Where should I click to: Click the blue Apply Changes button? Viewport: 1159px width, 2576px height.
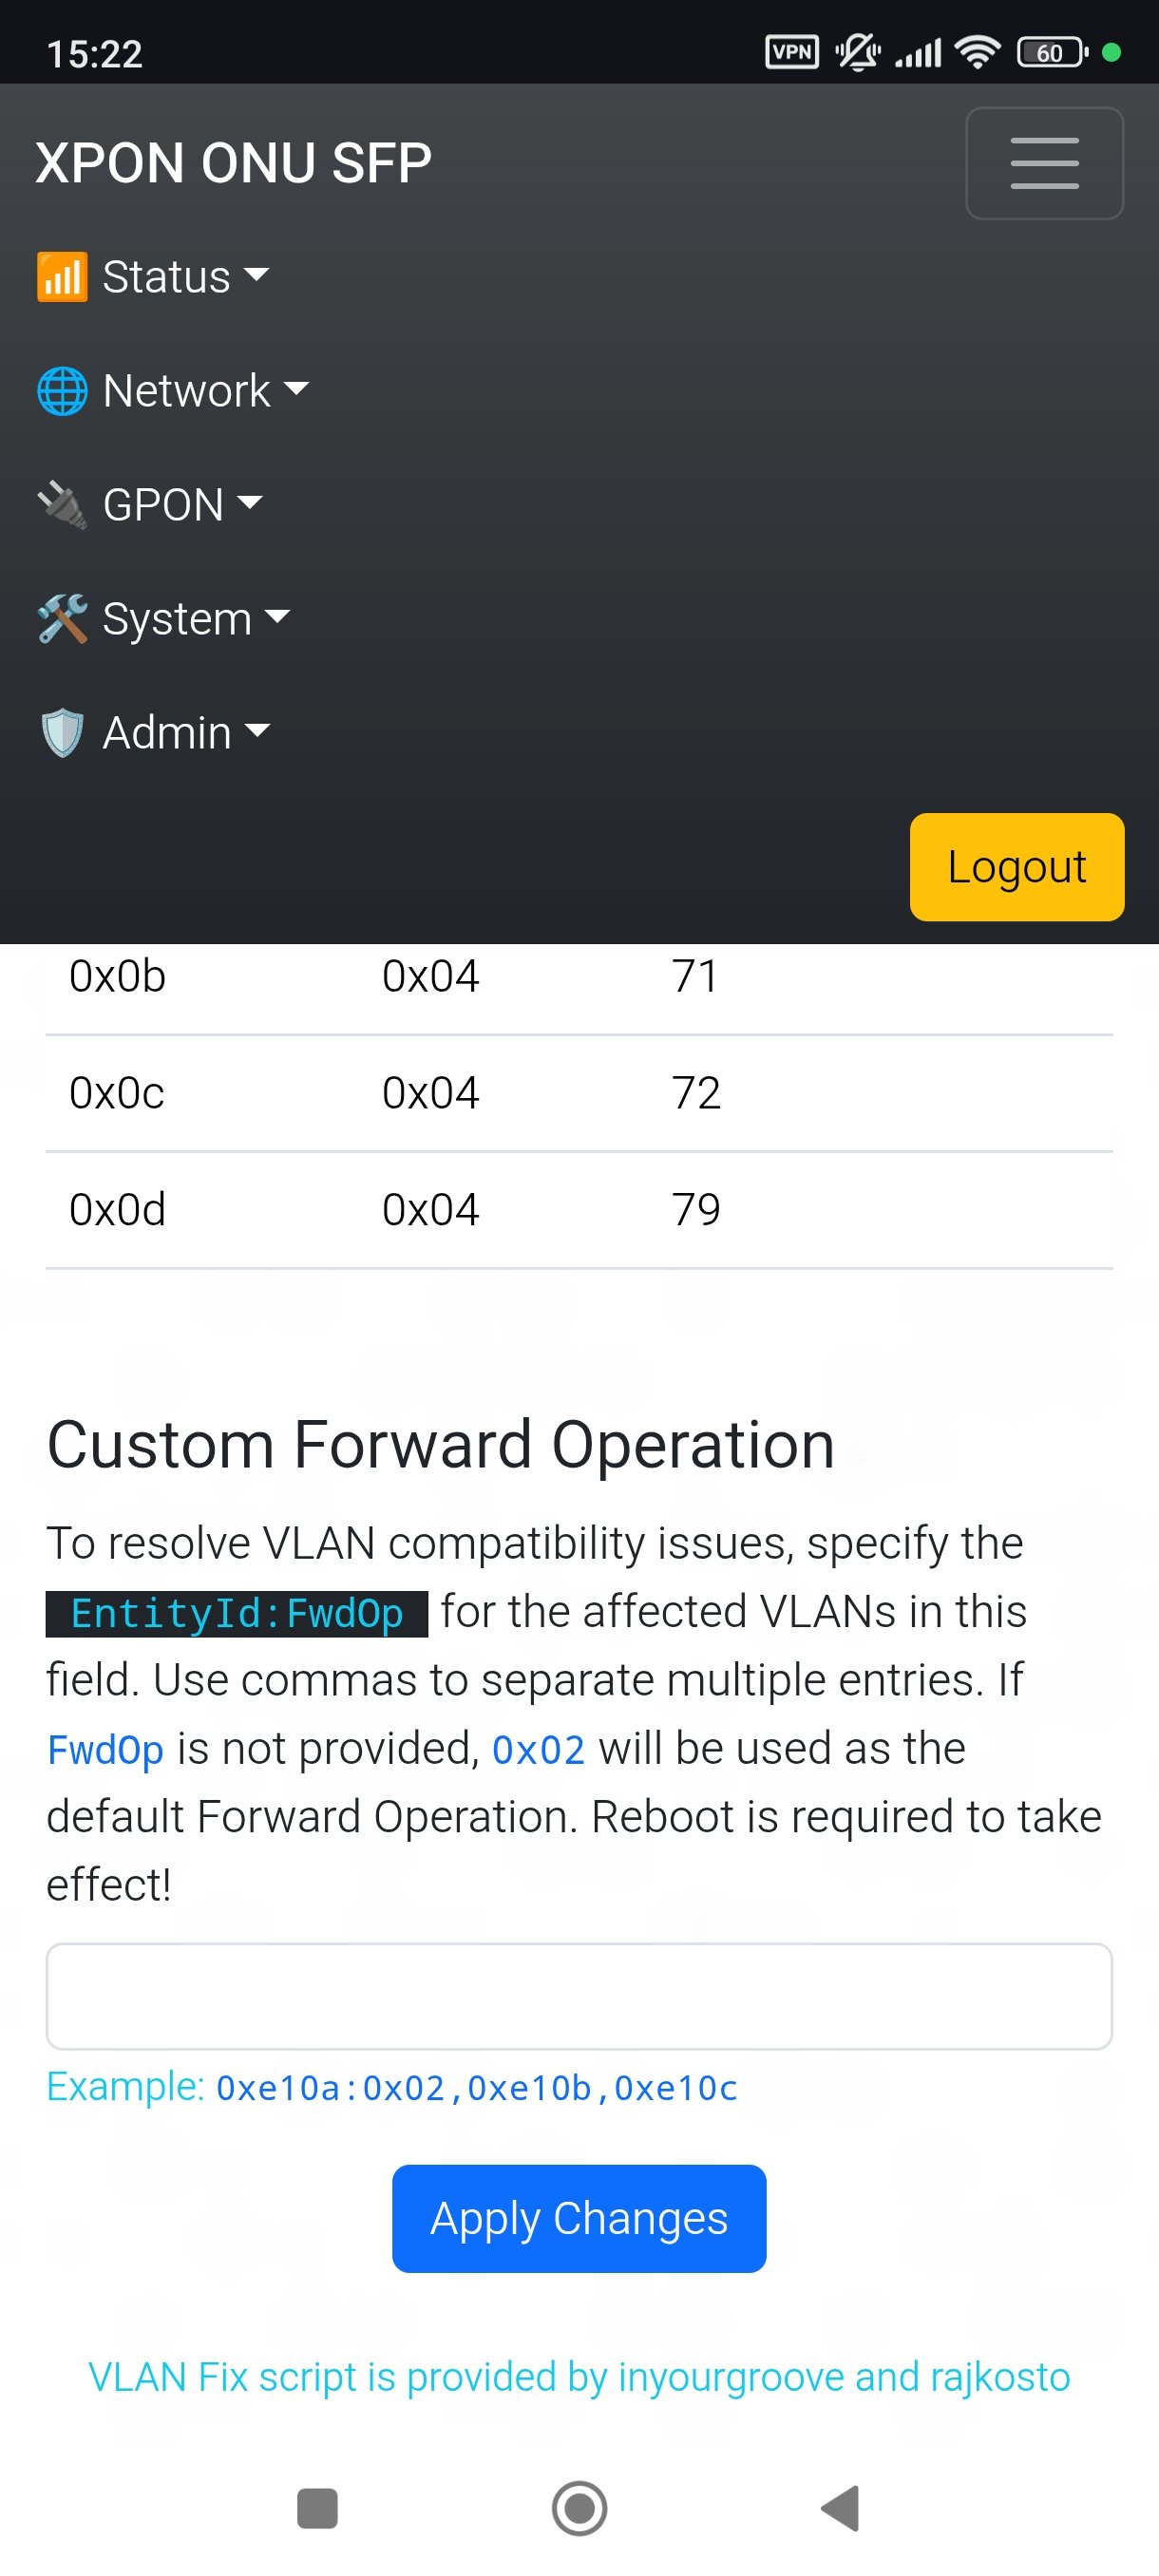coord(579,2218)
